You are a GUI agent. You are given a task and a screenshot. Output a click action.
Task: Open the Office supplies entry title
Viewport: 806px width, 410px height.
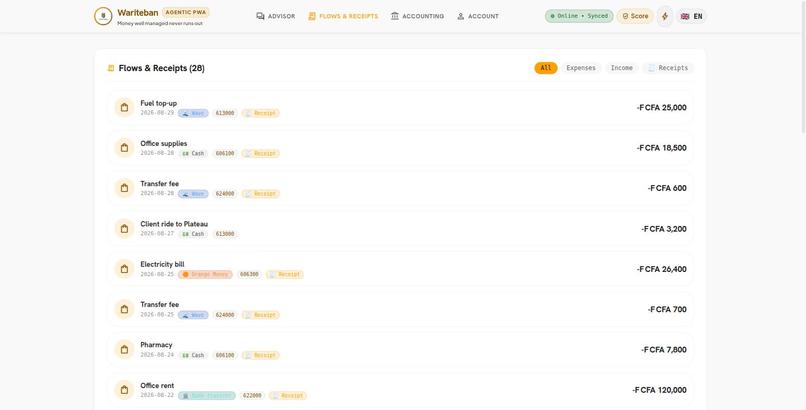click(163, 143)
